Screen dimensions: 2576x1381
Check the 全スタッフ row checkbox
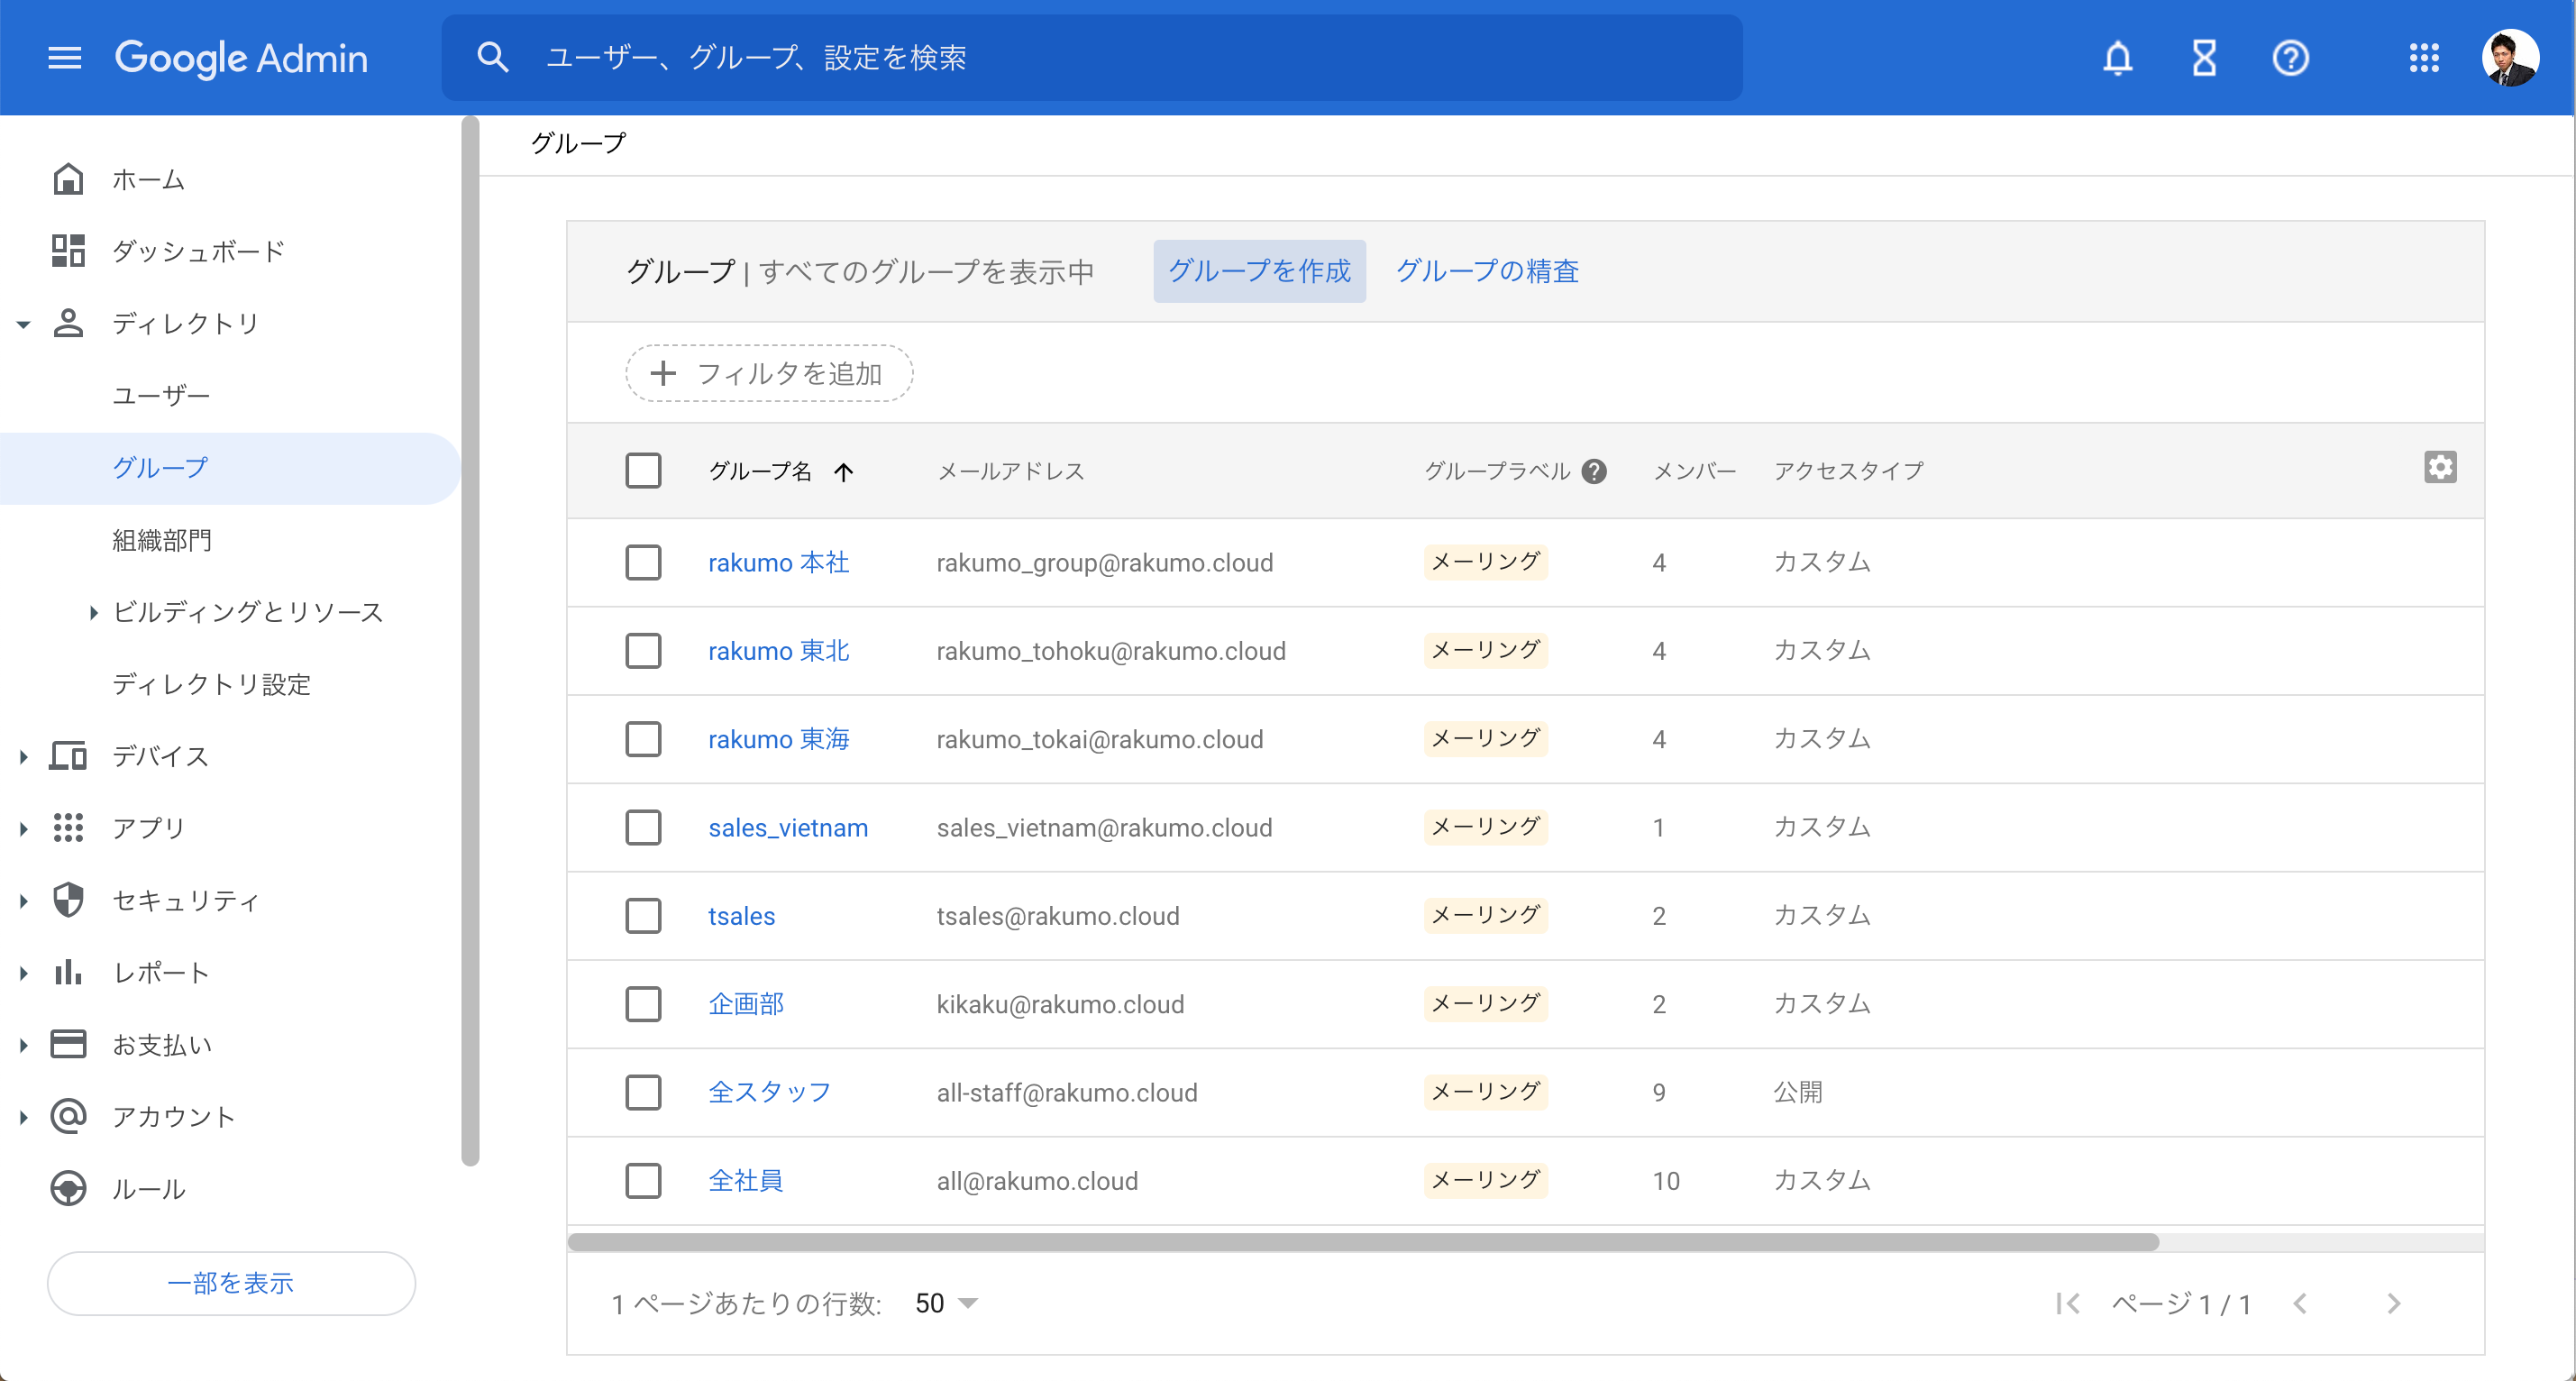tap(643, 1093)
